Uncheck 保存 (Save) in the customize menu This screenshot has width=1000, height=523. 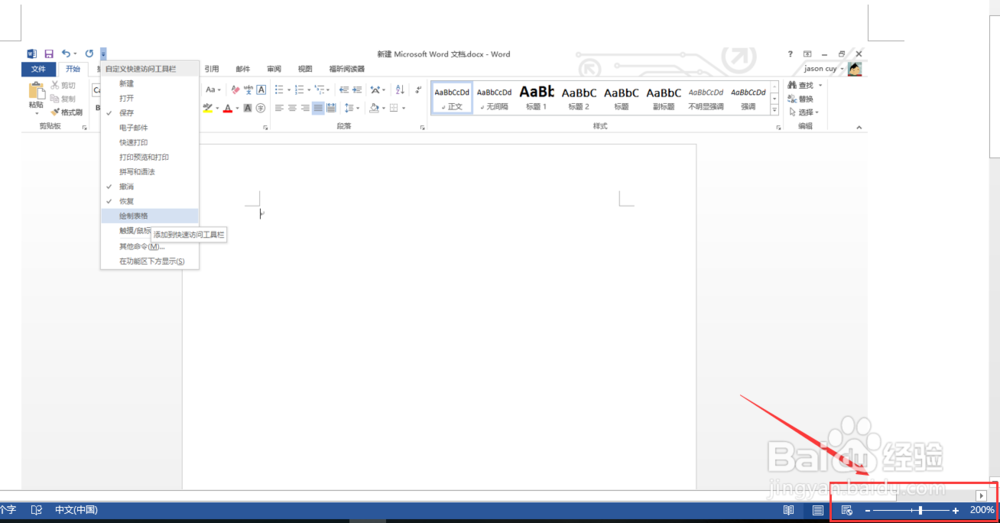tap(150, 113)
